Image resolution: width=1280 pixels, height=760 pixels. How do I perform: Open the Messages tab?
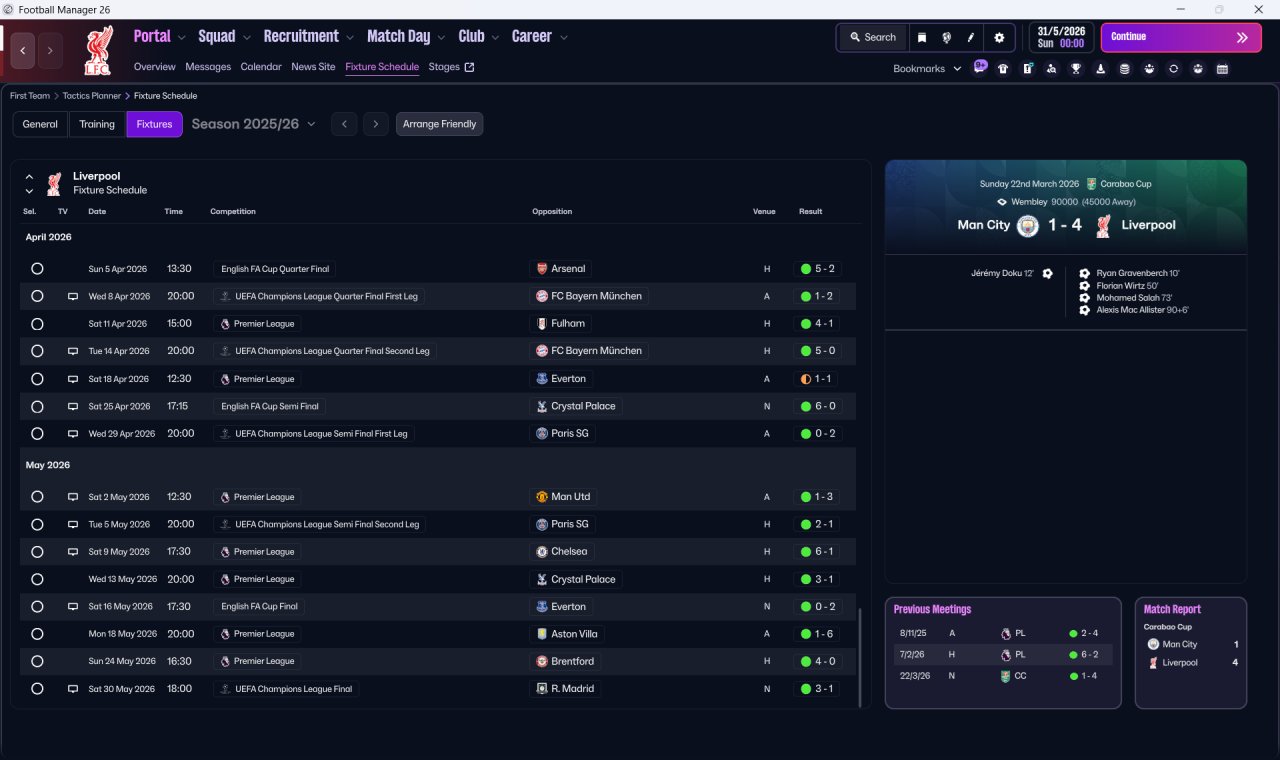tap(208, 67)
